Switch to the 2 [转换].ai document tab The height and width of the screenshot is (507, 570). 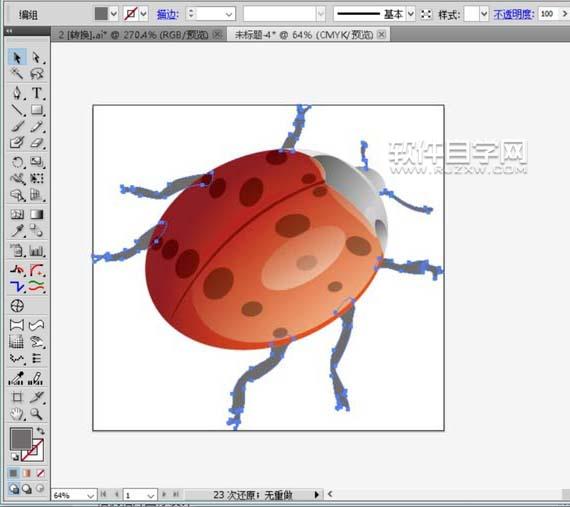coord(133,35)
